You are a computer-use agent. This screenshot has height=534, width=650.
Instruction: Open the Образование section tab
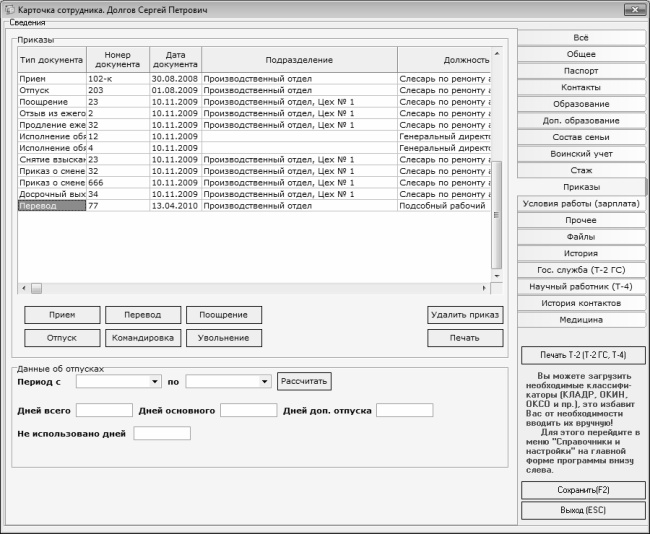(x=581, y=104)
